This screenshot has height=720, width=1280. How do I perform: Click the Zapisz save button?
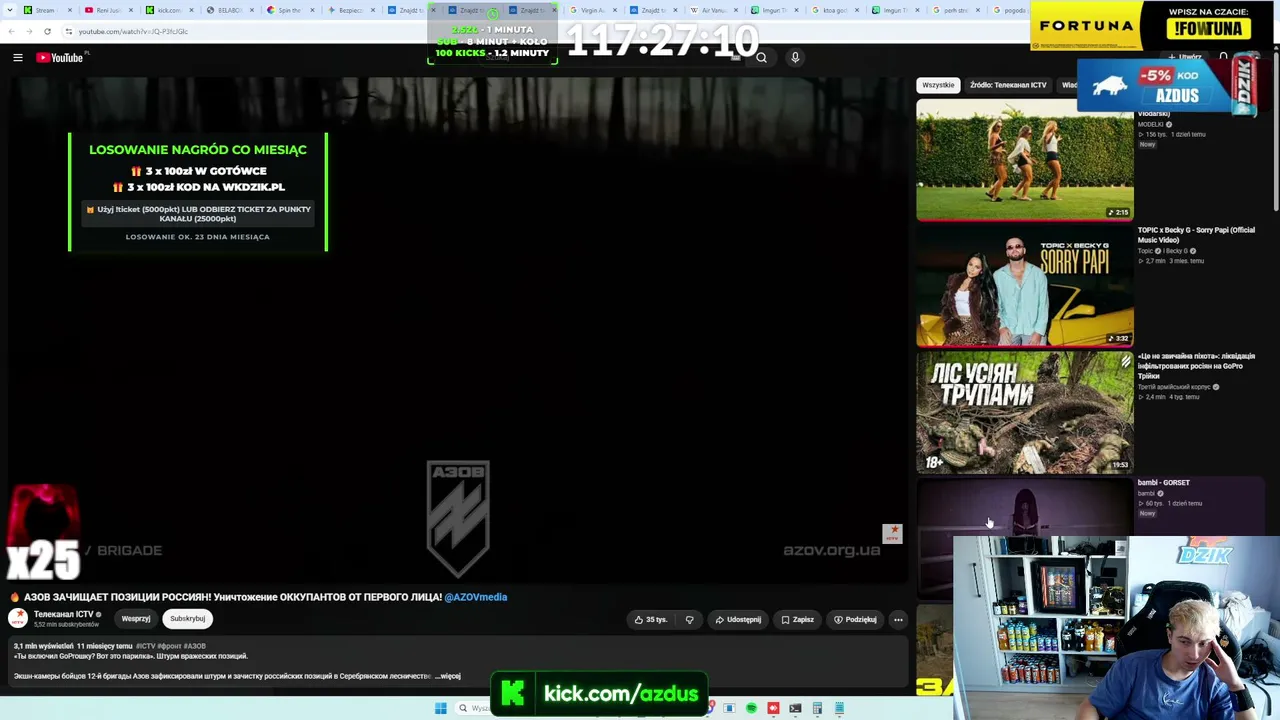797,620
